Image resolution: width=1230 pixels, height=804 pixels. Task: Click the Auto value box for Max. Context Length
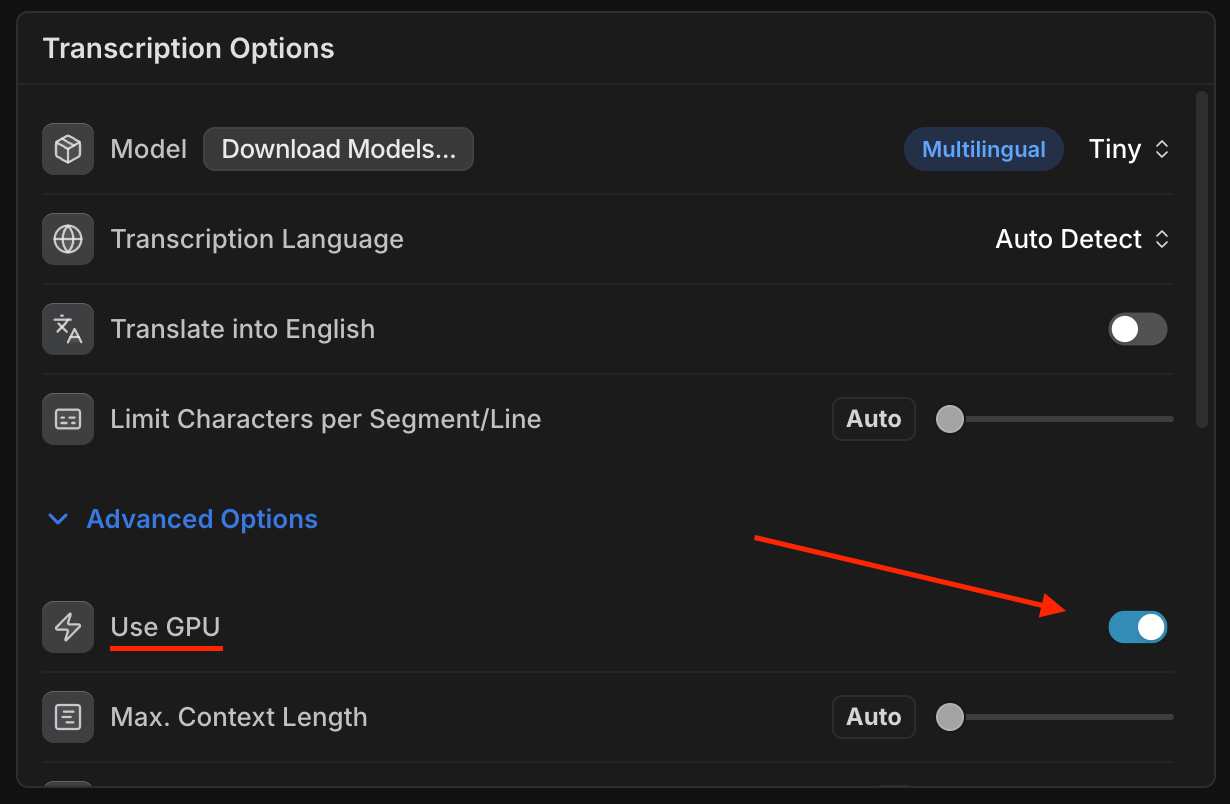[x=874, y=717]
